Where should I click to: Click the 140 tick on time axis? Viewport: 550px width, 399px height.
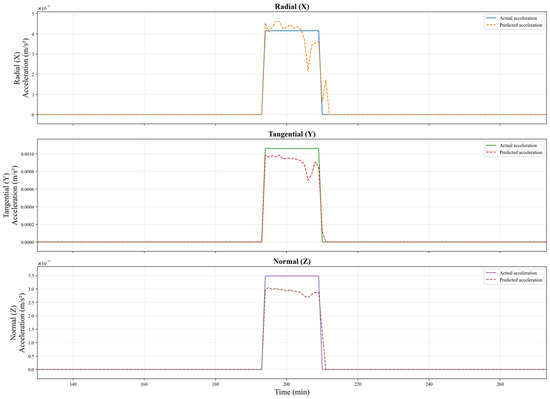tap(73, 384)
